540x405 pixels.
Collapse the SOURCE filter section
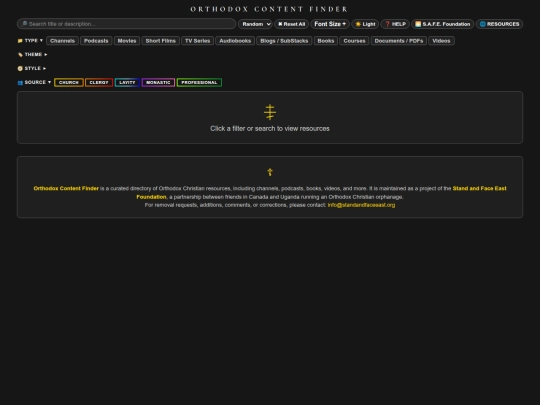[34, 82]
